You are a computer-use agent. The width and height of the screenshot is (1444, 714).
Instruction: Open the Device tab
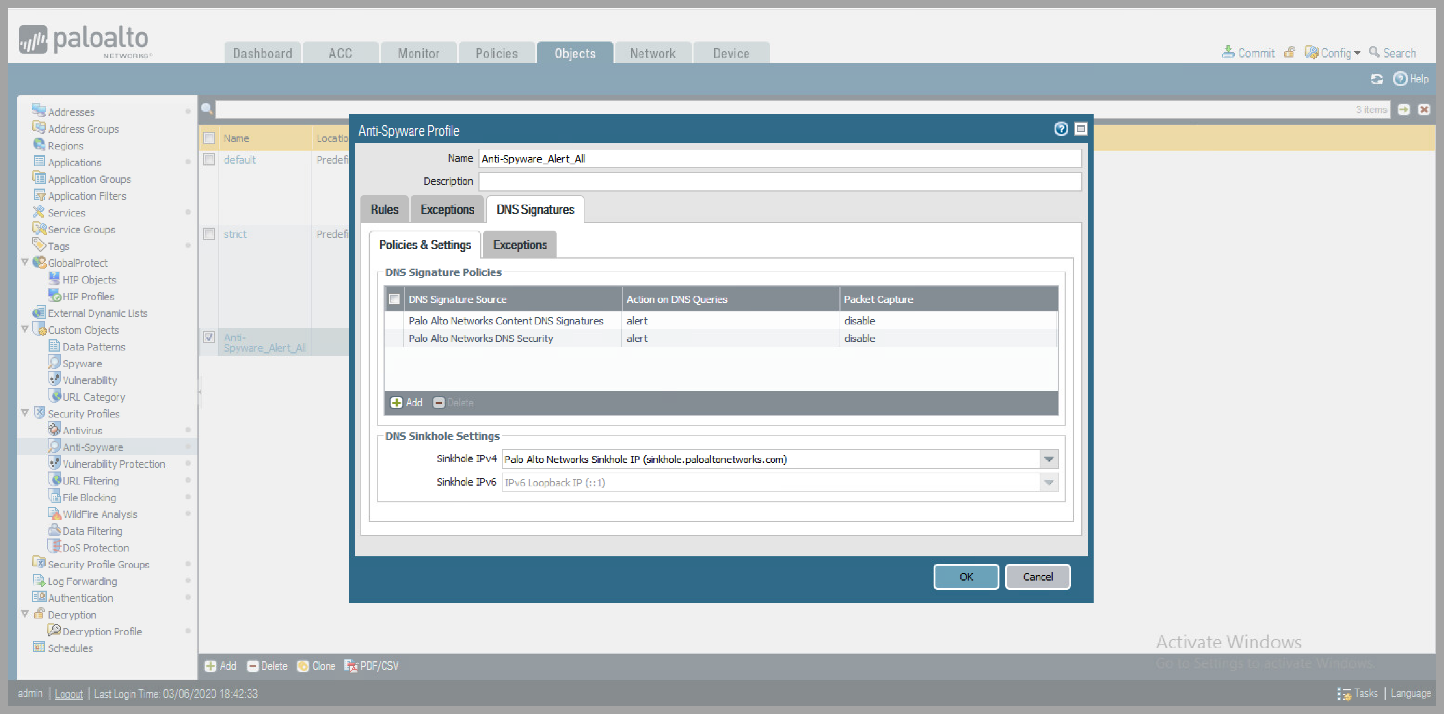tap(731, 53)
